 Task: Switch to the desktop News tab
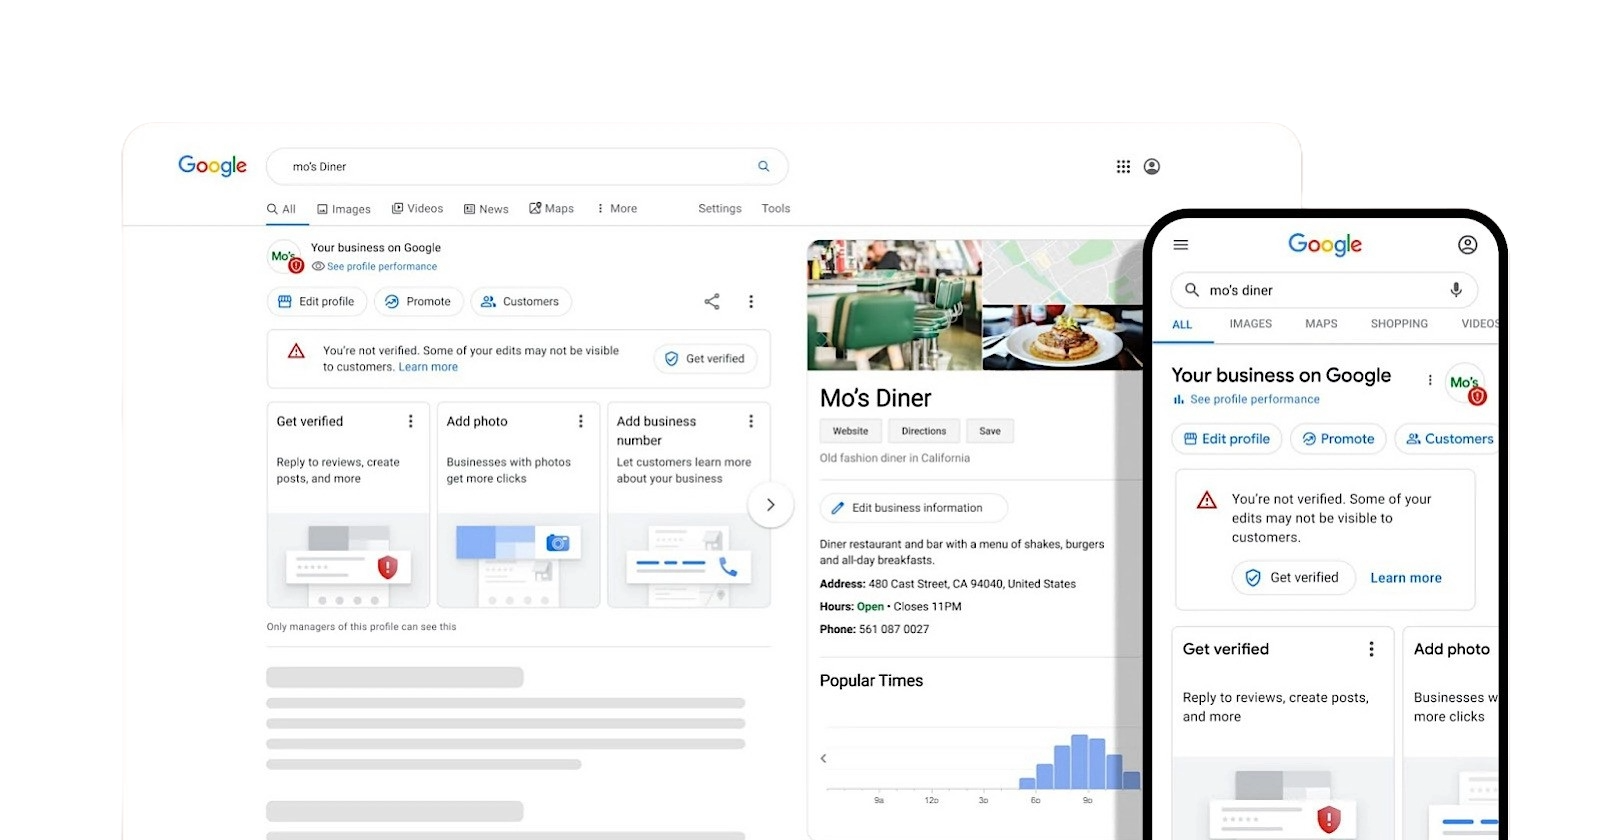click(x=486, y=209)
